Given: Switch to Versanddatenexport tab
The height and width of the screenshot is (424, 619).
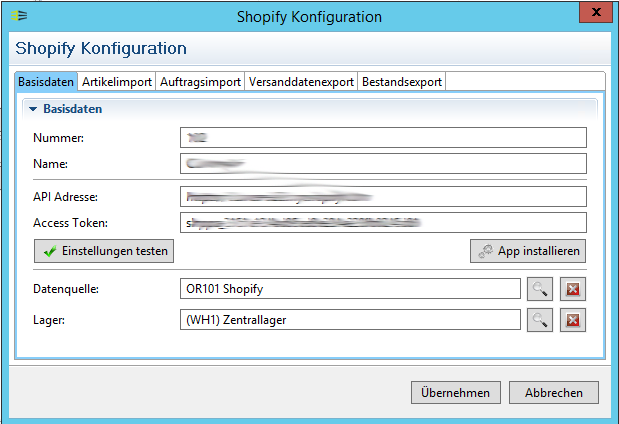Looking at the screenshot, I should coord(301,82).
